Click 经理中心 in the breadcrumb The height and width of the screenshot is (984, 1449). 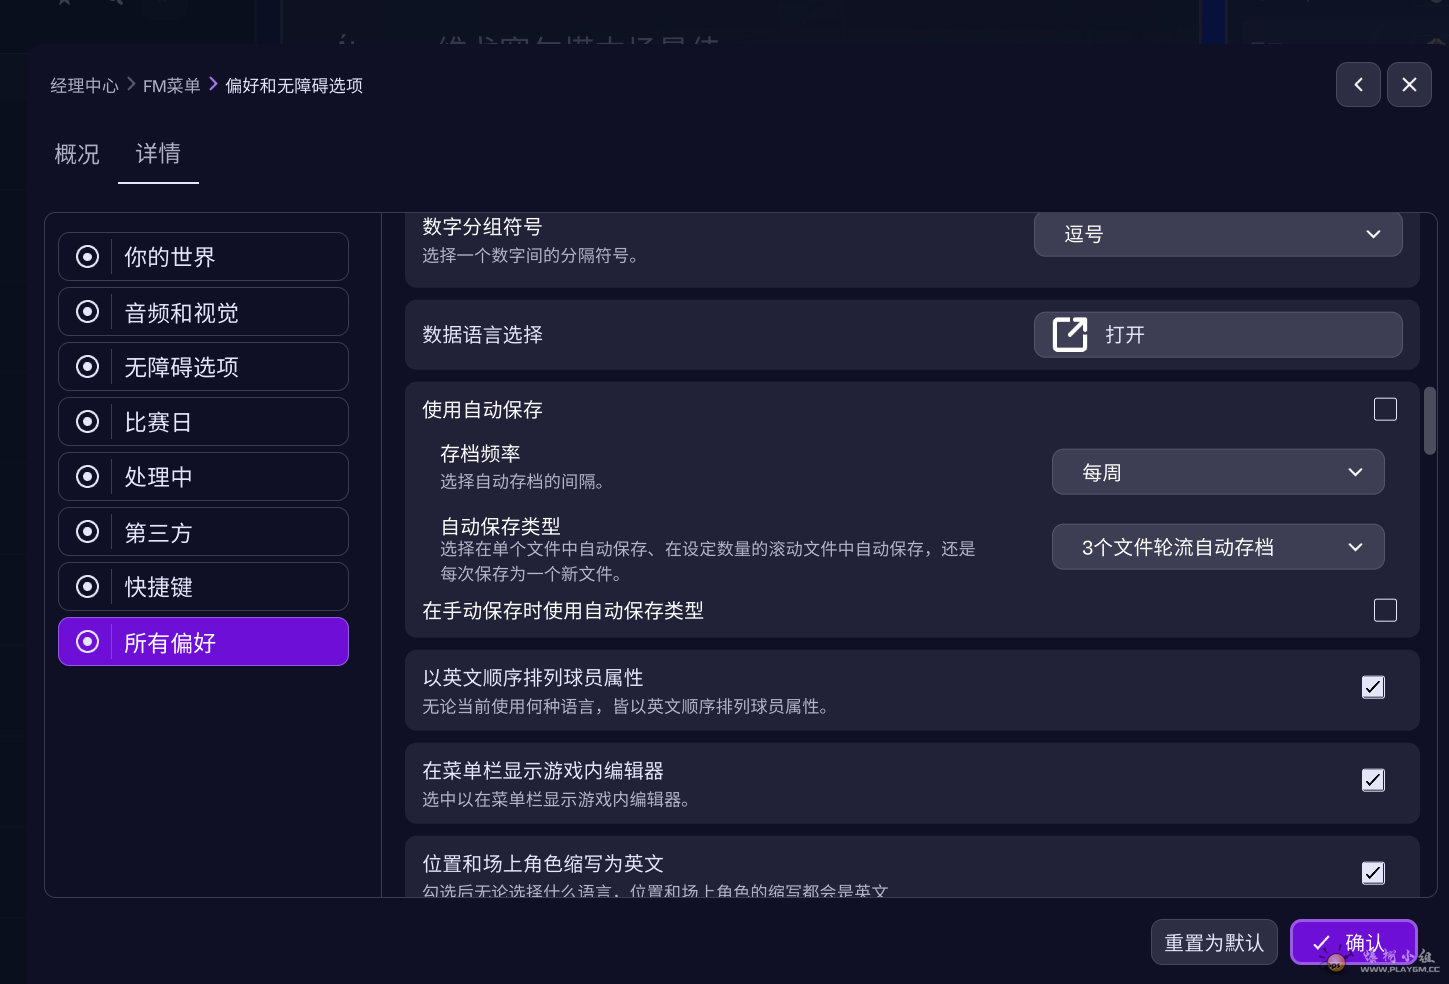84,85
